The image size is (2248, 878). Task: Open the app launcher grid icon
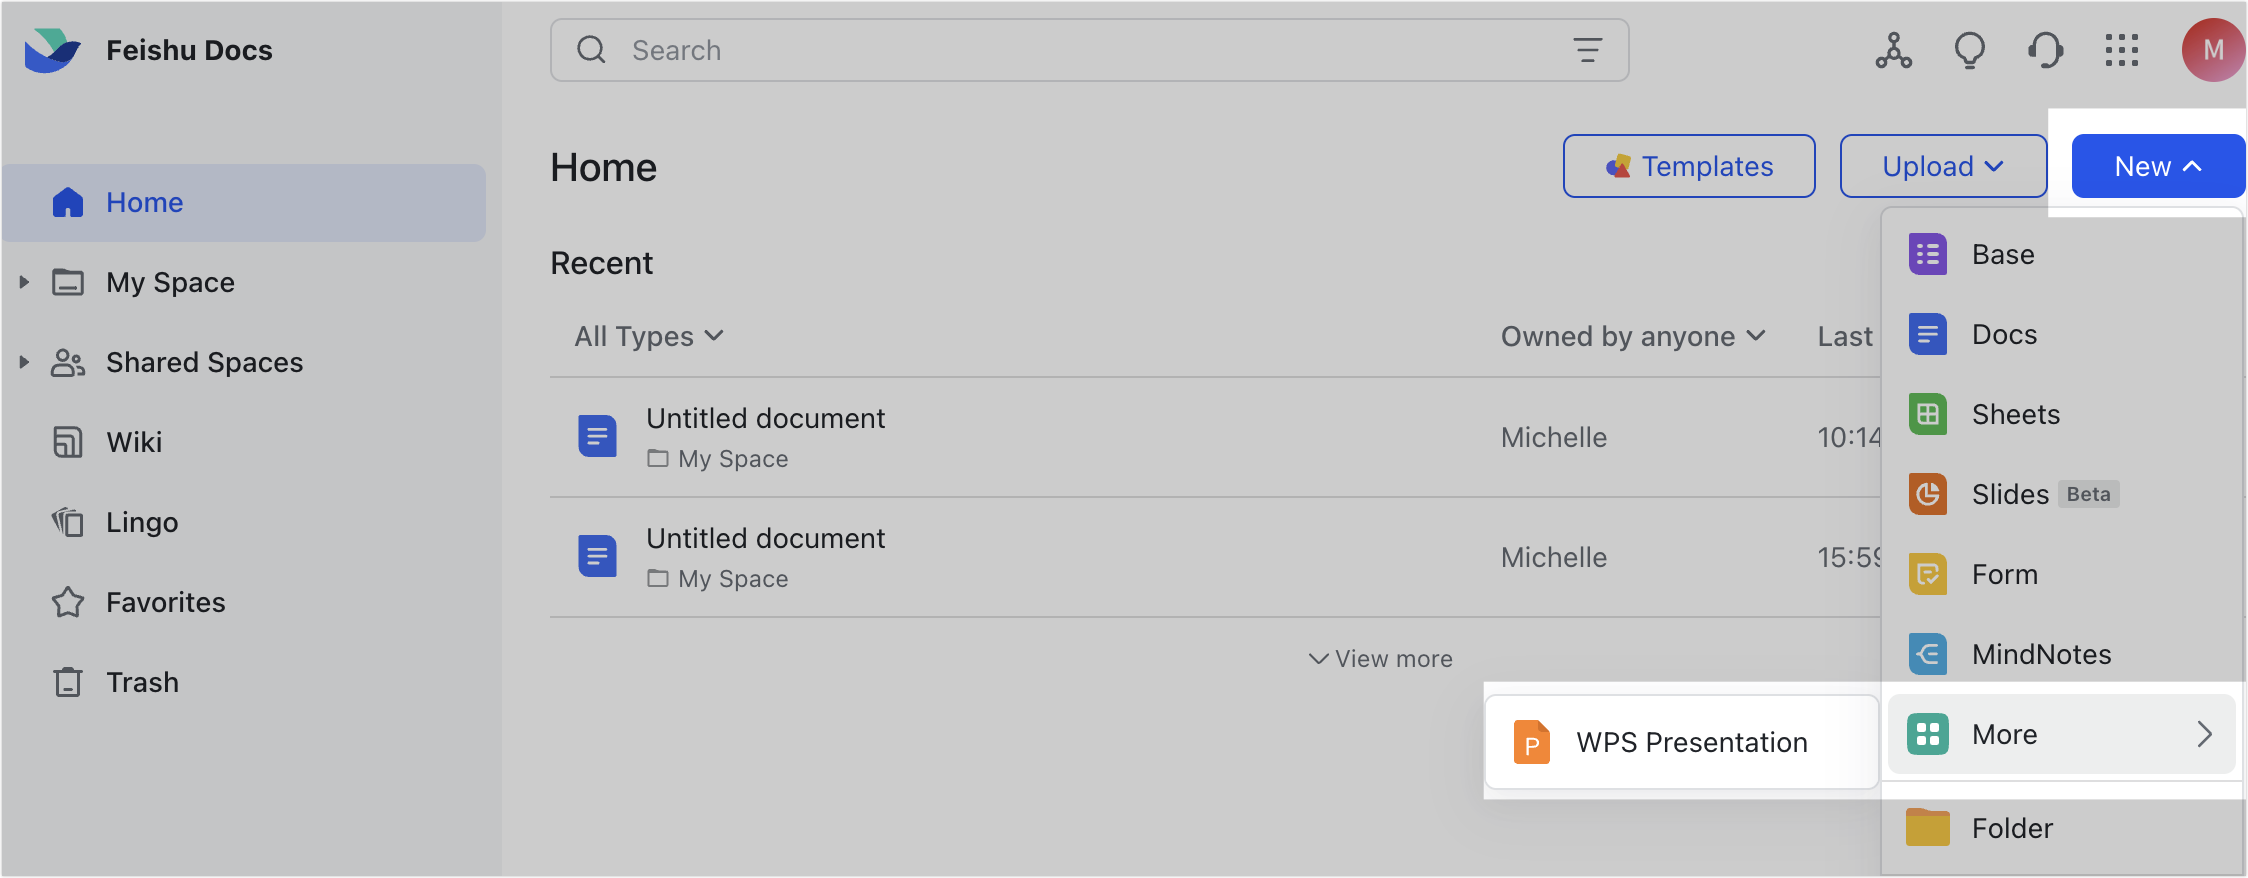[x=2121, y=50]
